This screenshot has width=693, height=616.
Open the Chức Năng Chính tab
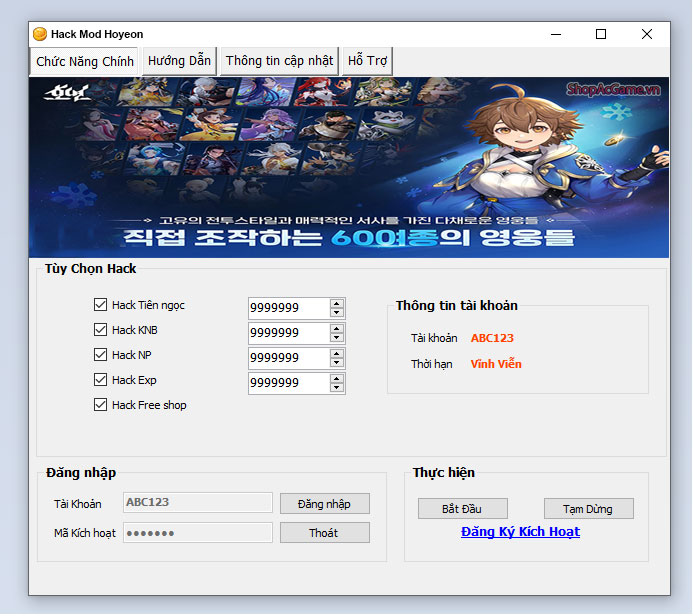pyautogui.click(x=84, y=61)
